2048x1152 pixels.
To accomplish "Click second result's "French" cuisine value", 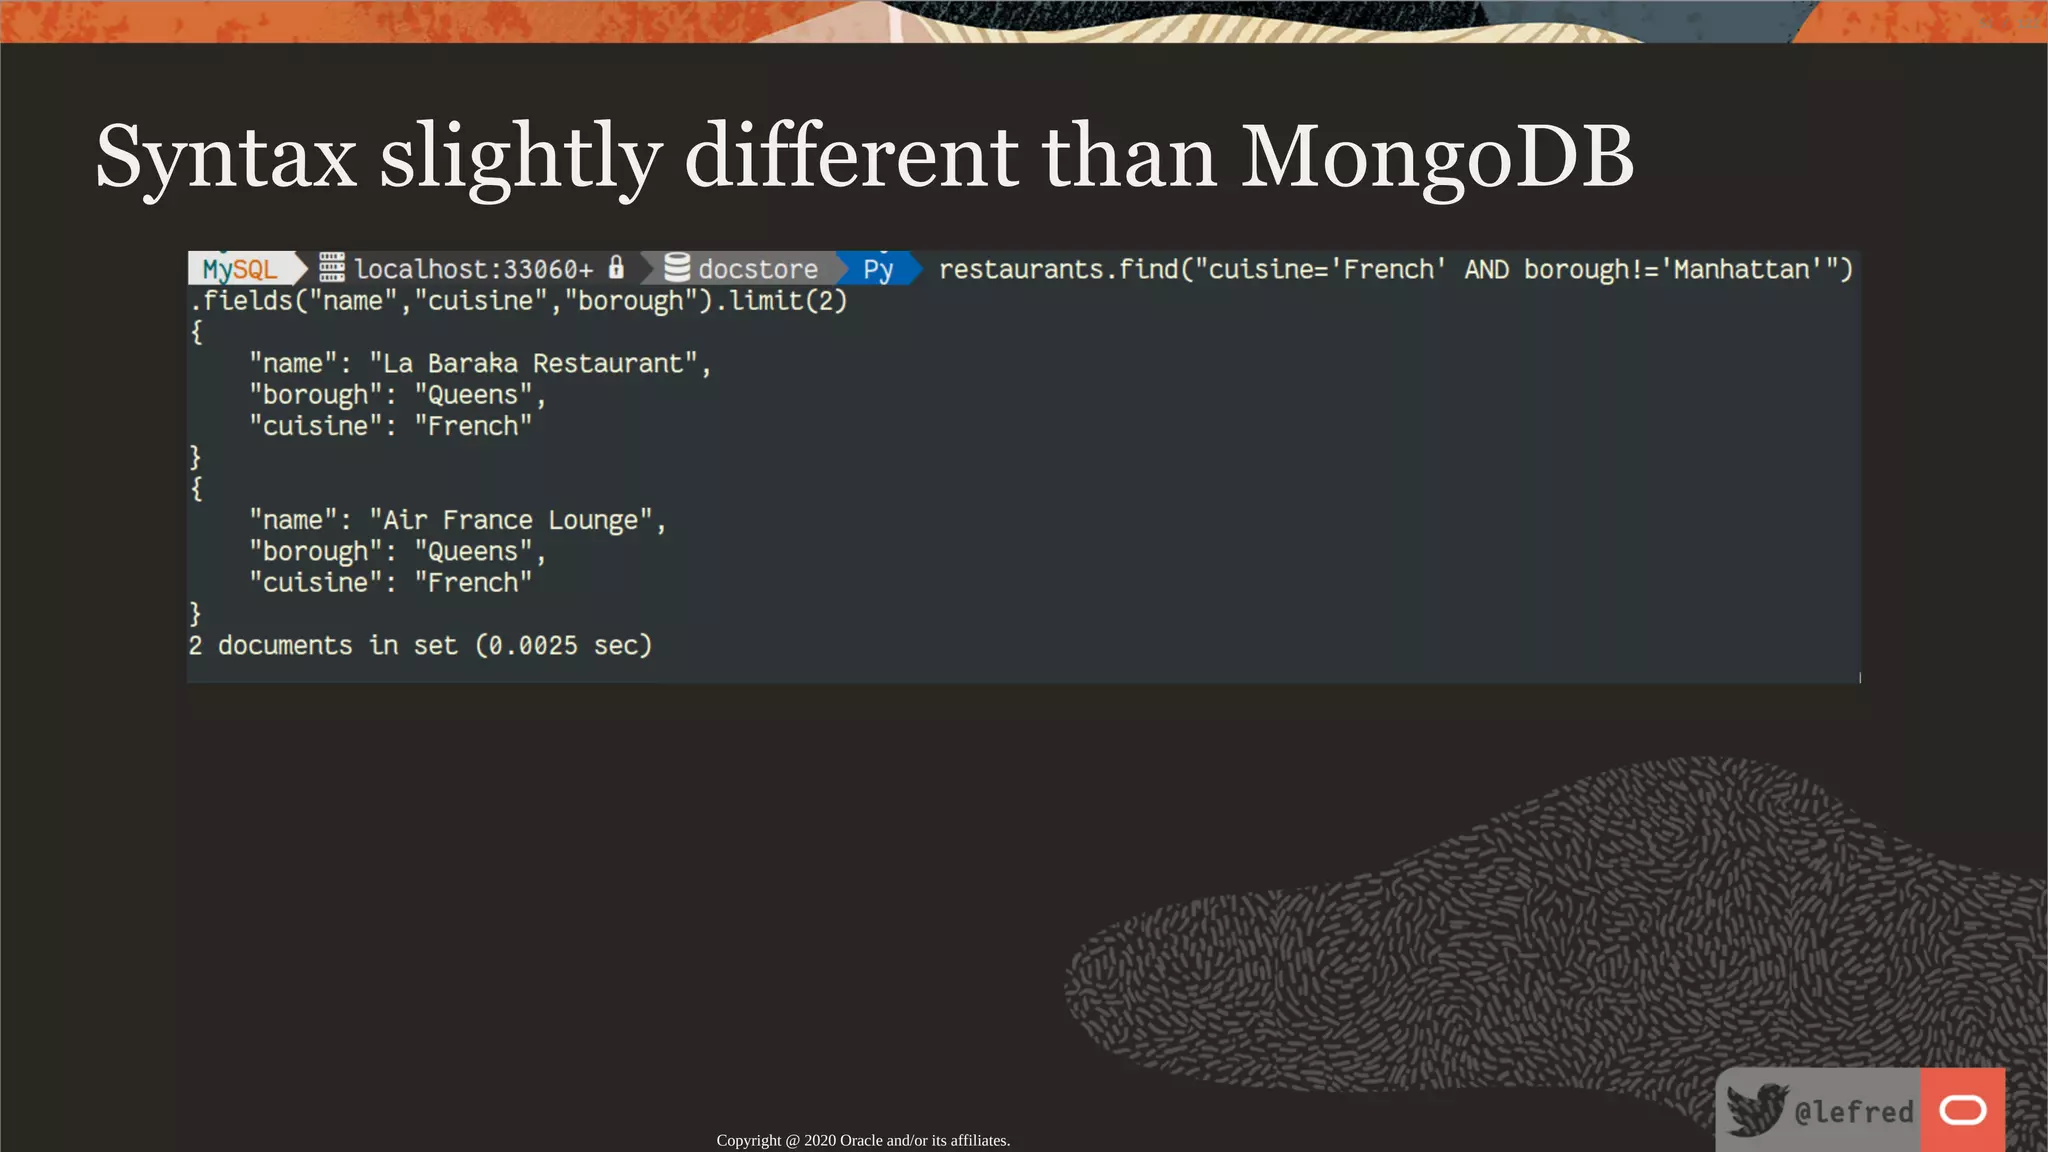I will (x=473, y=583).
